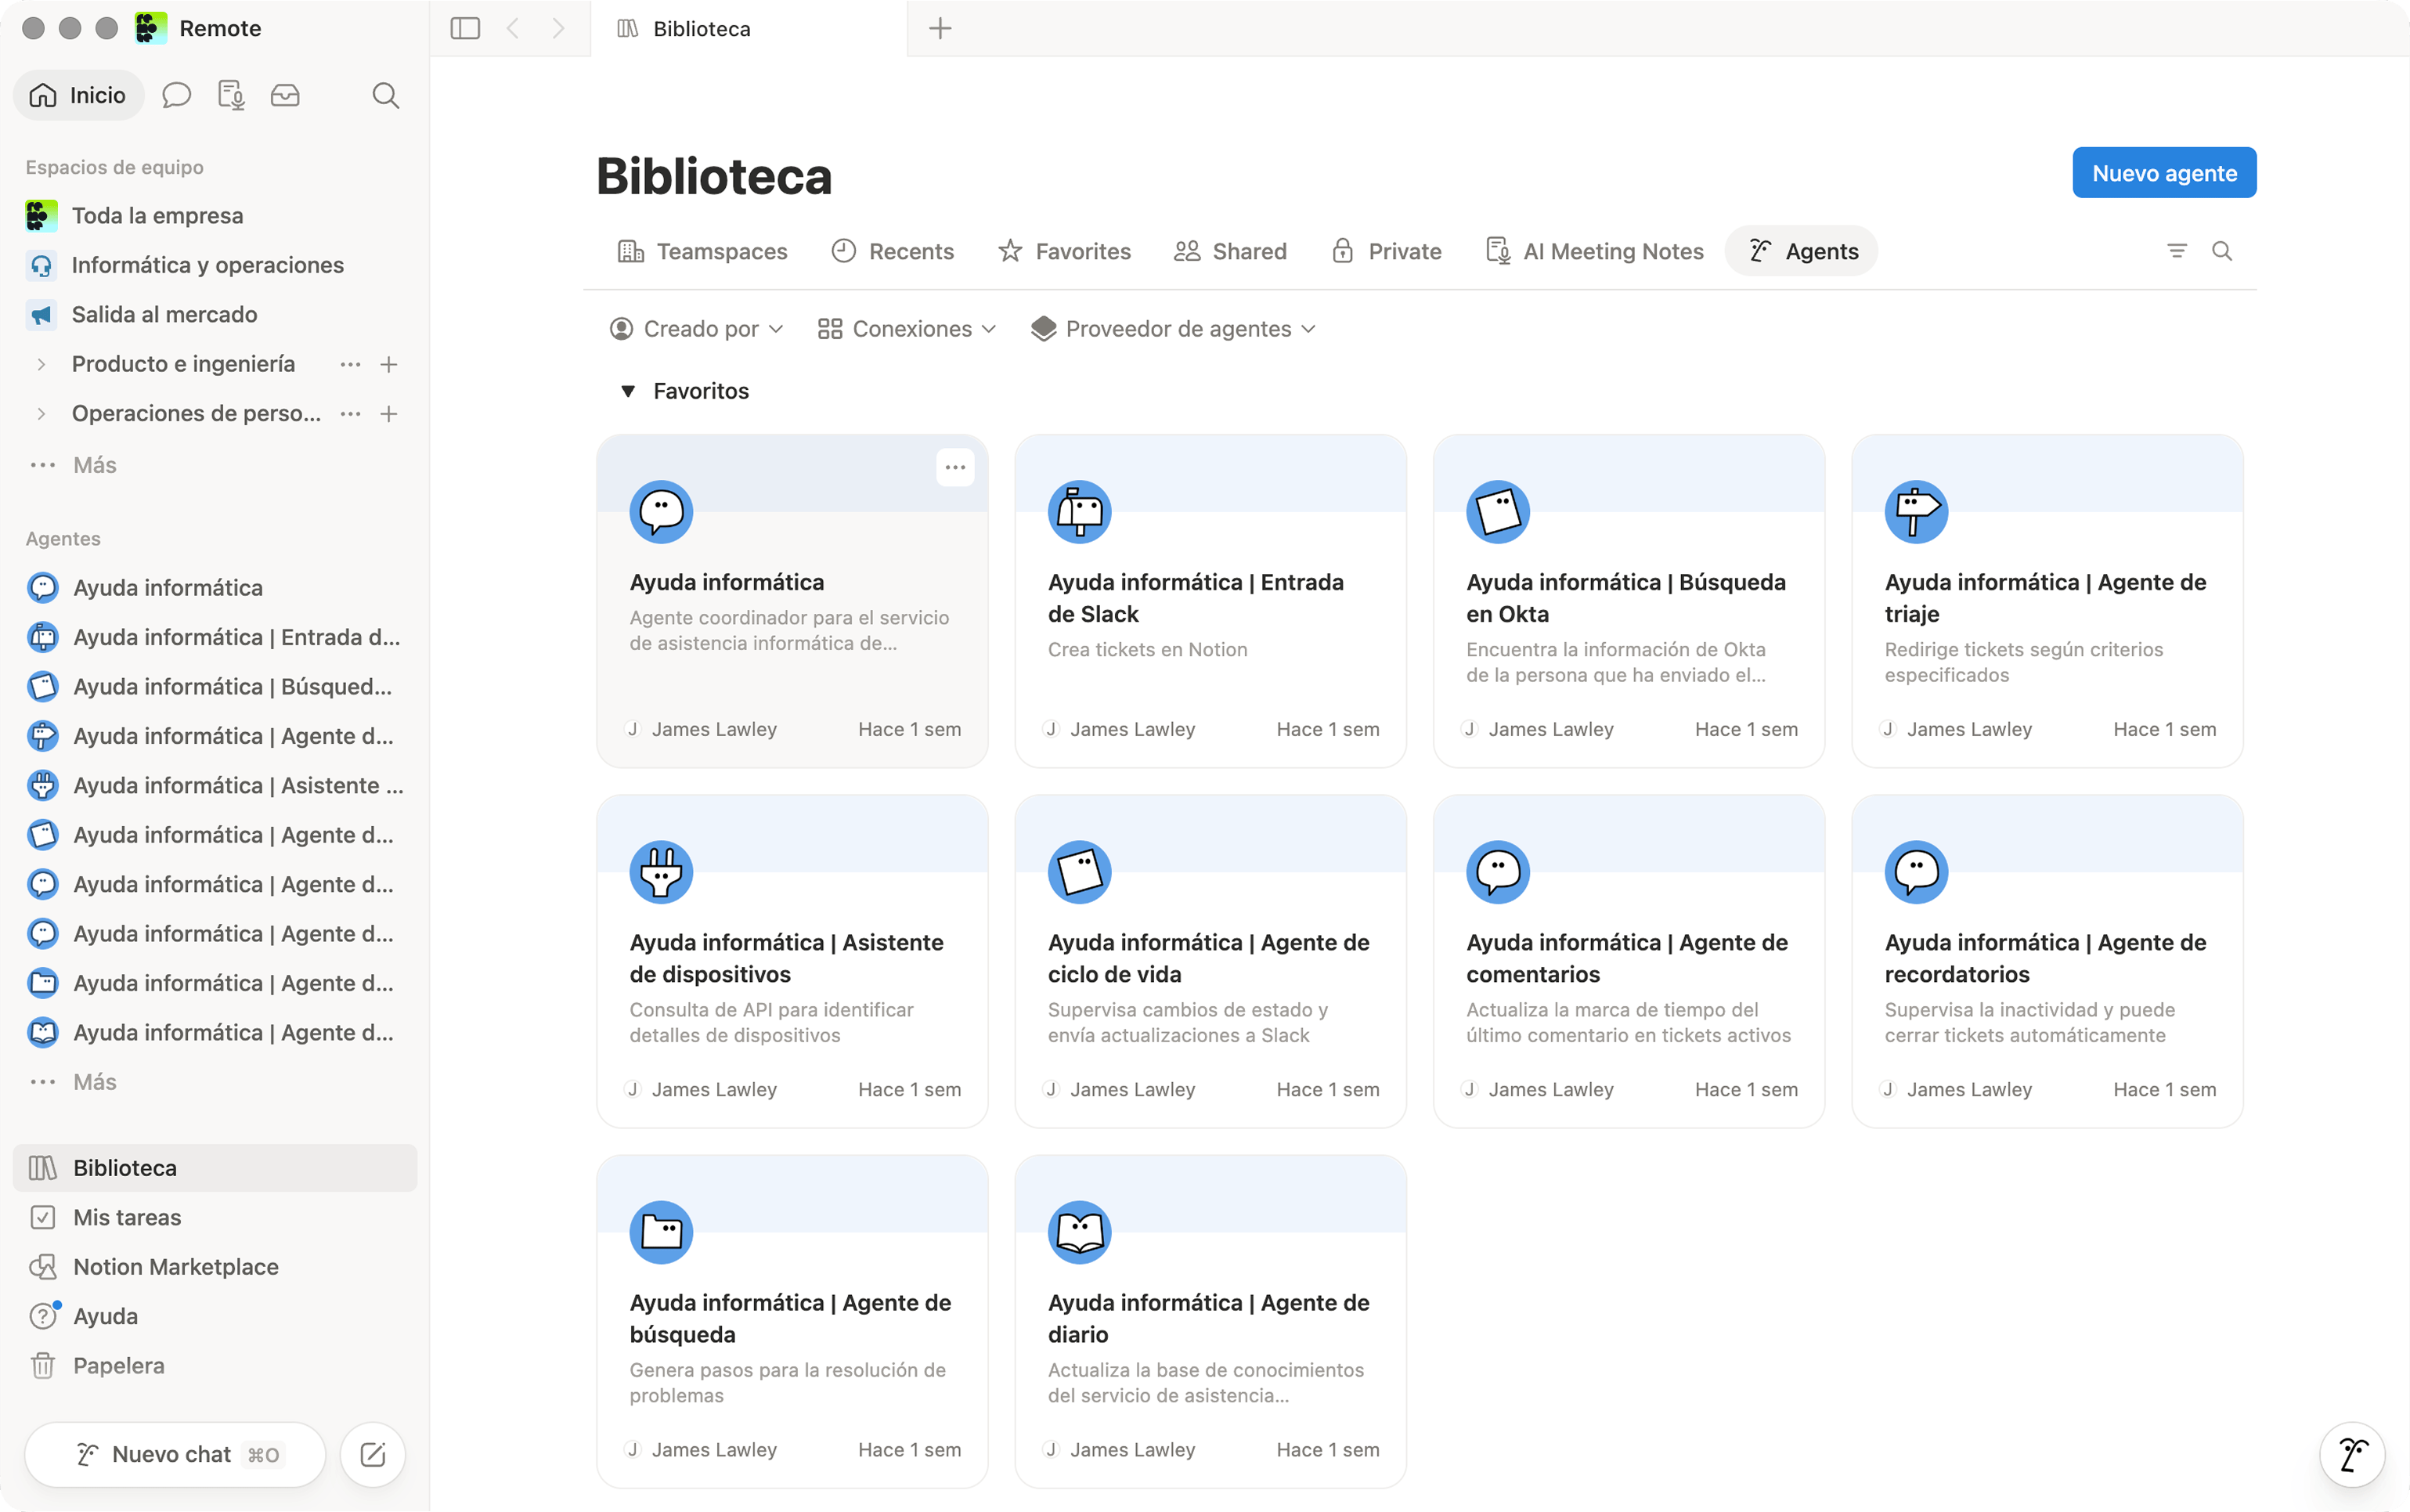This screenshot has width=2410, height=1512.
Task: Open the inbox tray icon in sidebar
Action: (x=285, y=95)
